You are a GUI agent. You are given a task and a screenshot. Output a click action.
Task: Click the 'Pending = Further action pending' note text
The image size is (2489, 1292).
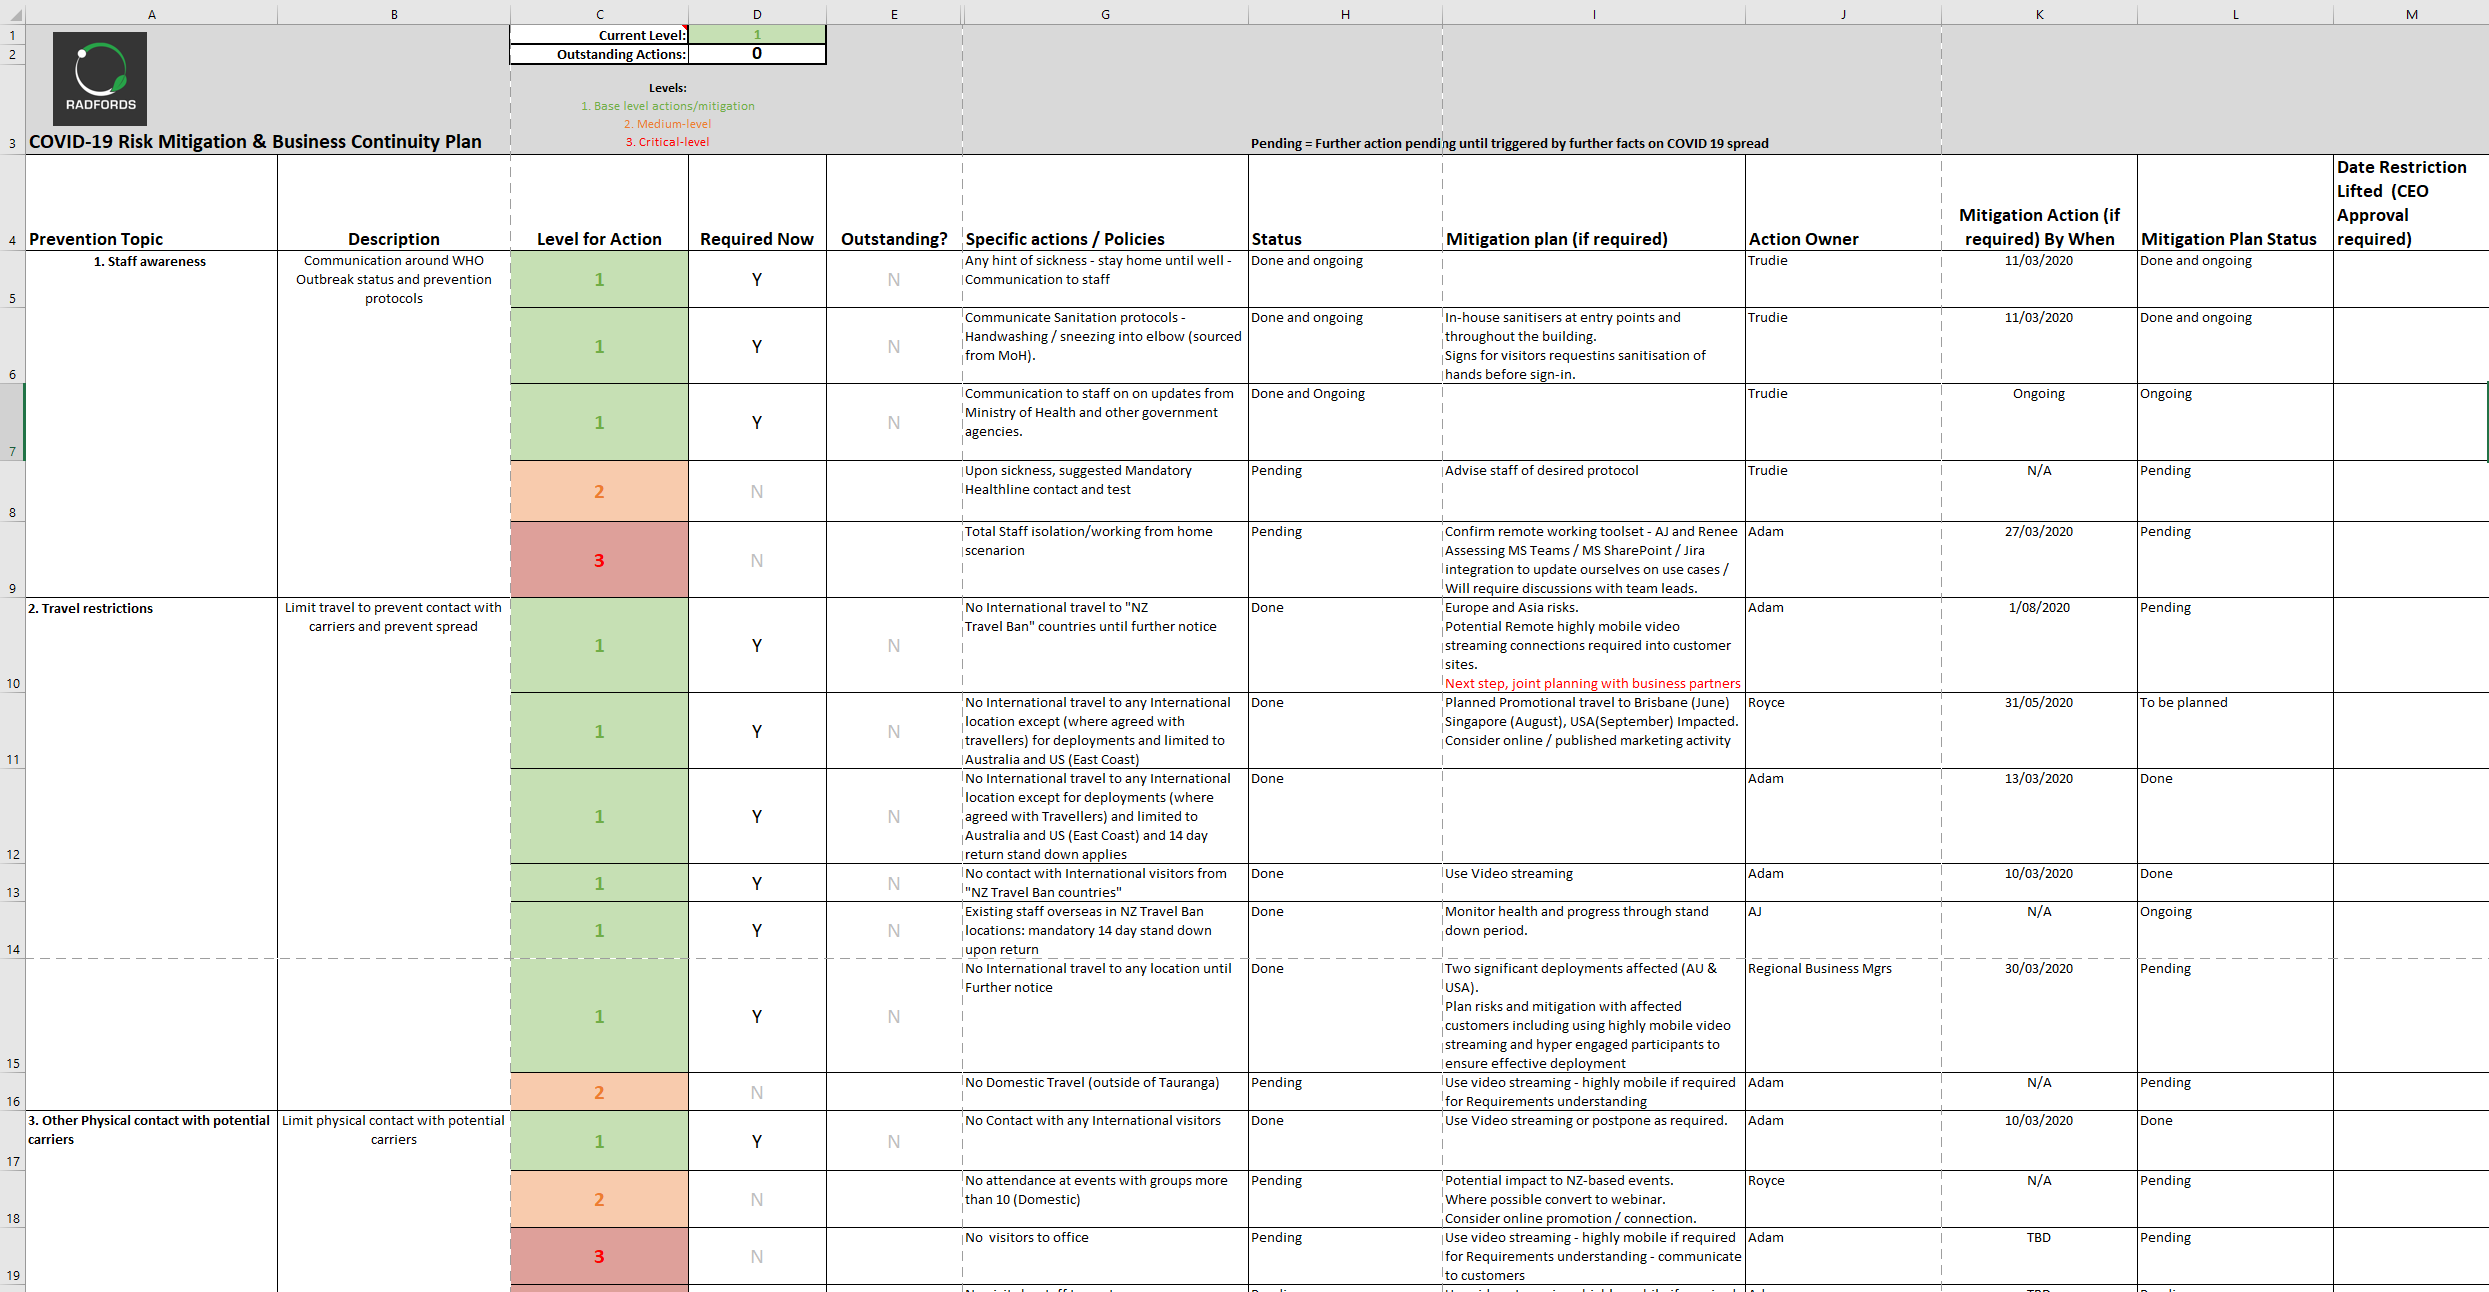pos(1509,143)
